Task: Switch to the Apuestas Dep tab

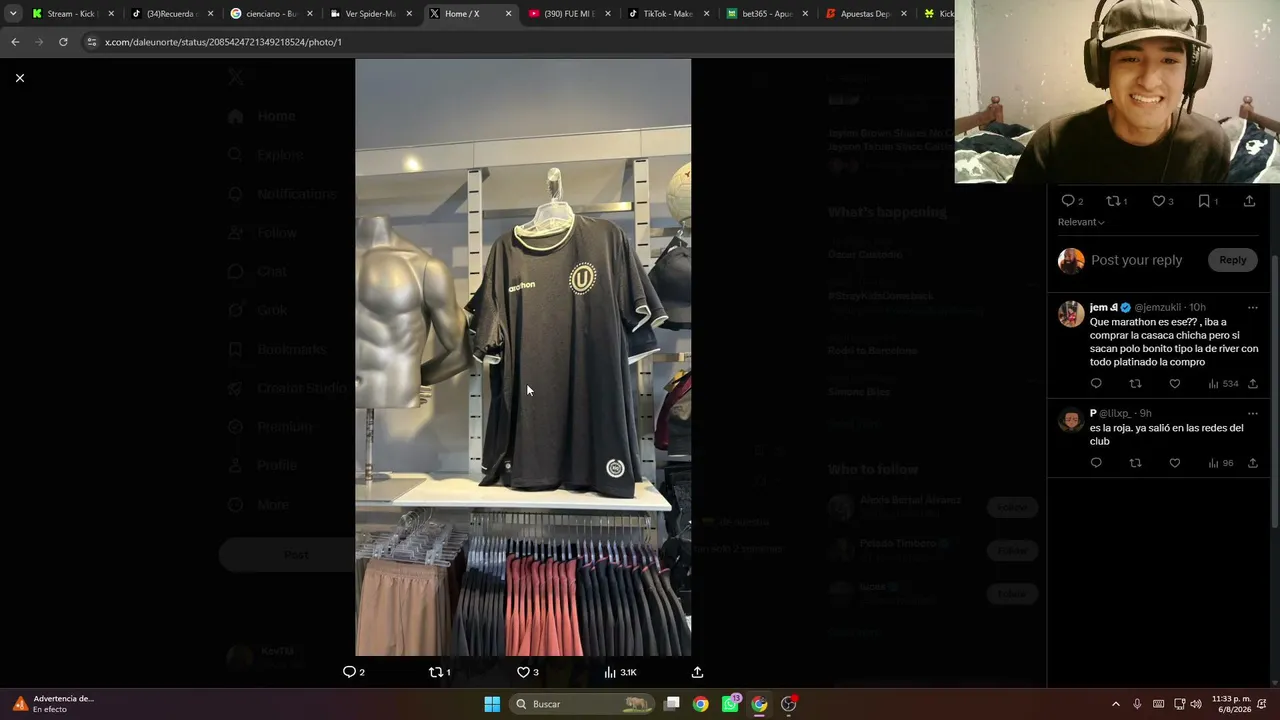Action: tap(865, 14)
